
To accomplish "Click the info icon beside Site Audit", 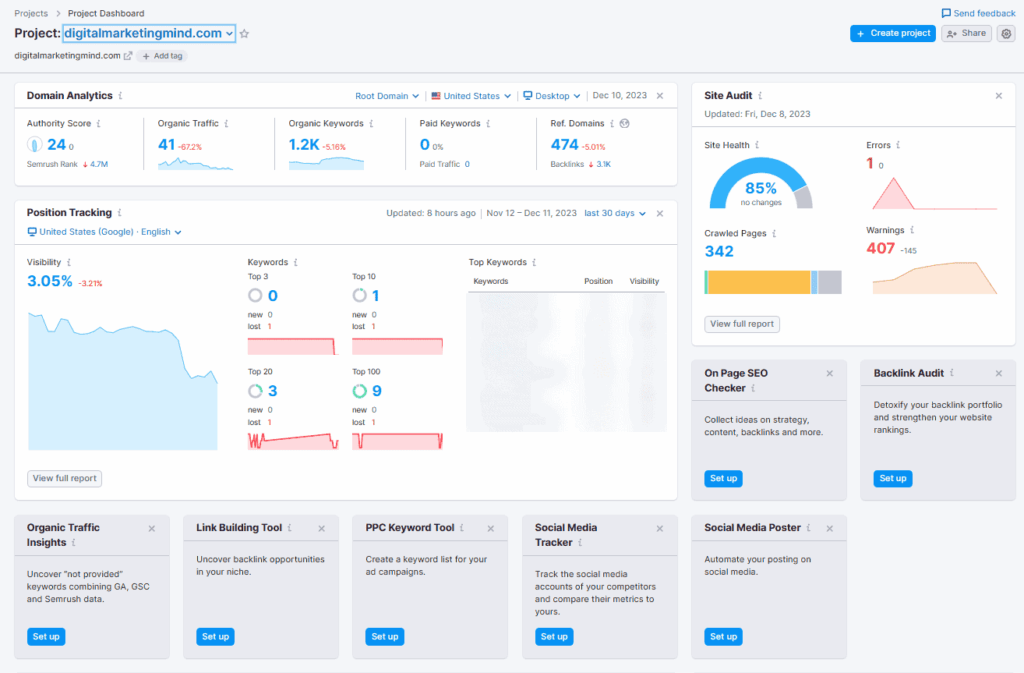I will (x=760, y=96).
